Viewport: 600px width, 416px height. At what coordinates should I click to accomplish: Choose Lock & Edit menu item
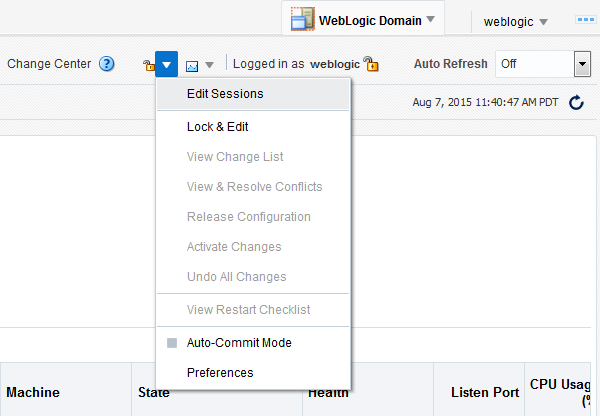[218, 126]
